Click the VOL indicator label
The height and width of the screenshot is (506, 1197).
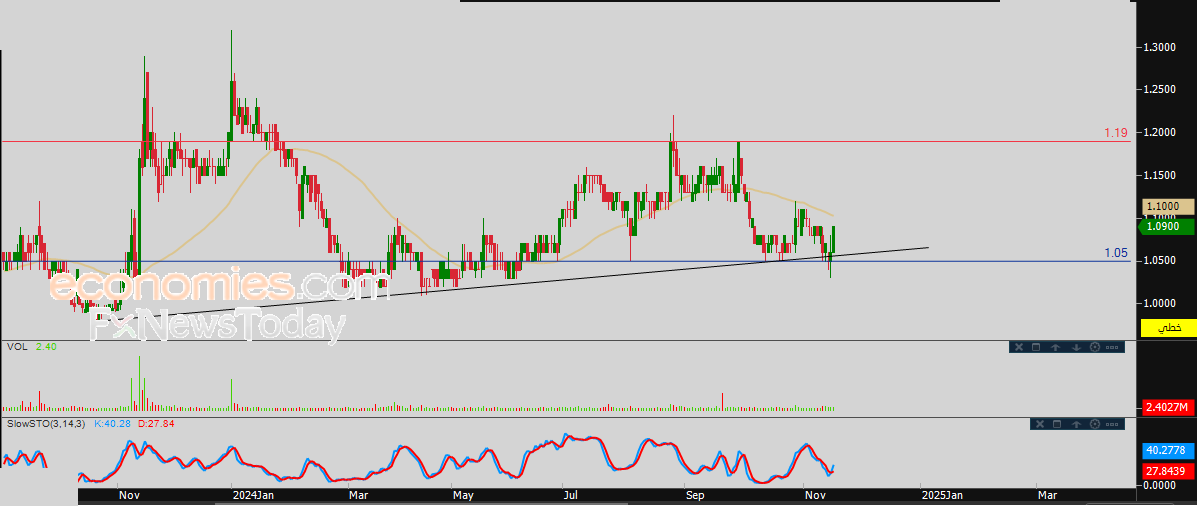pos(17,346)
